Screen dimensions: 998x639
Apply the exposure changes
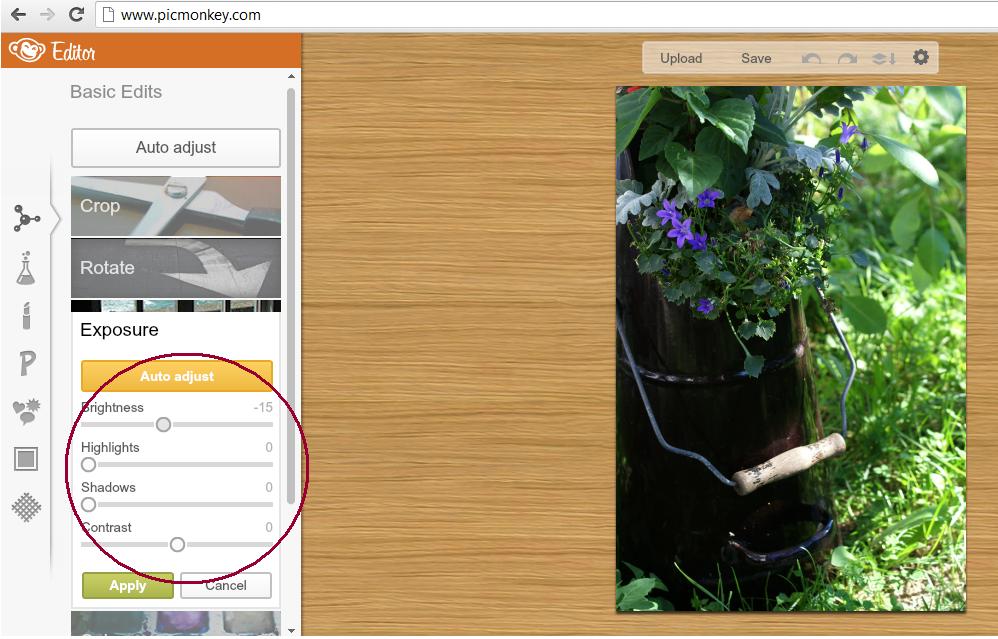(128, 585)
